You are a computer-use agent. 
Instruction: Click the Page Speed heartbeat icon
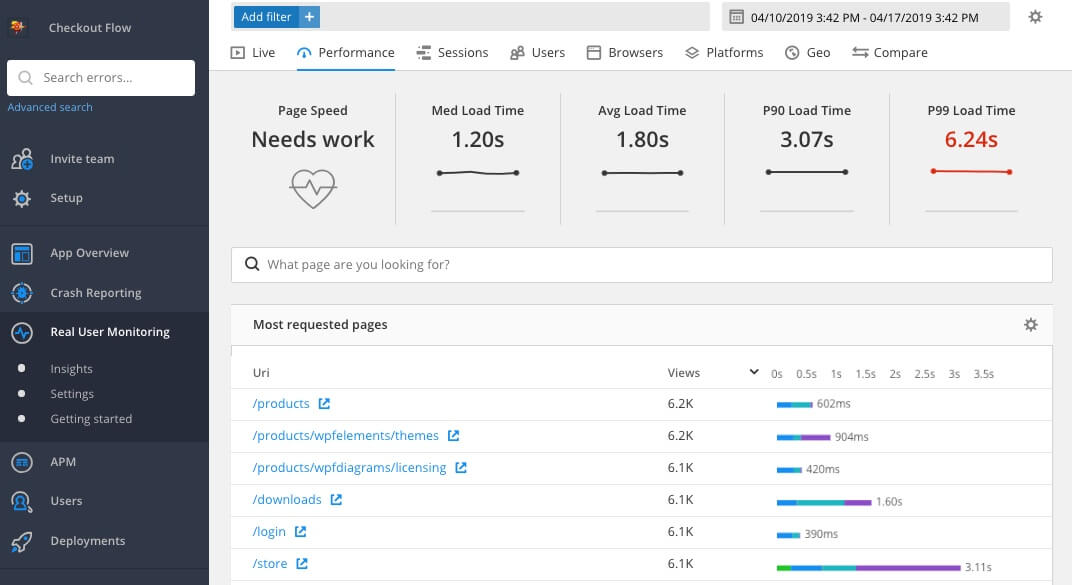coord(313,189)
